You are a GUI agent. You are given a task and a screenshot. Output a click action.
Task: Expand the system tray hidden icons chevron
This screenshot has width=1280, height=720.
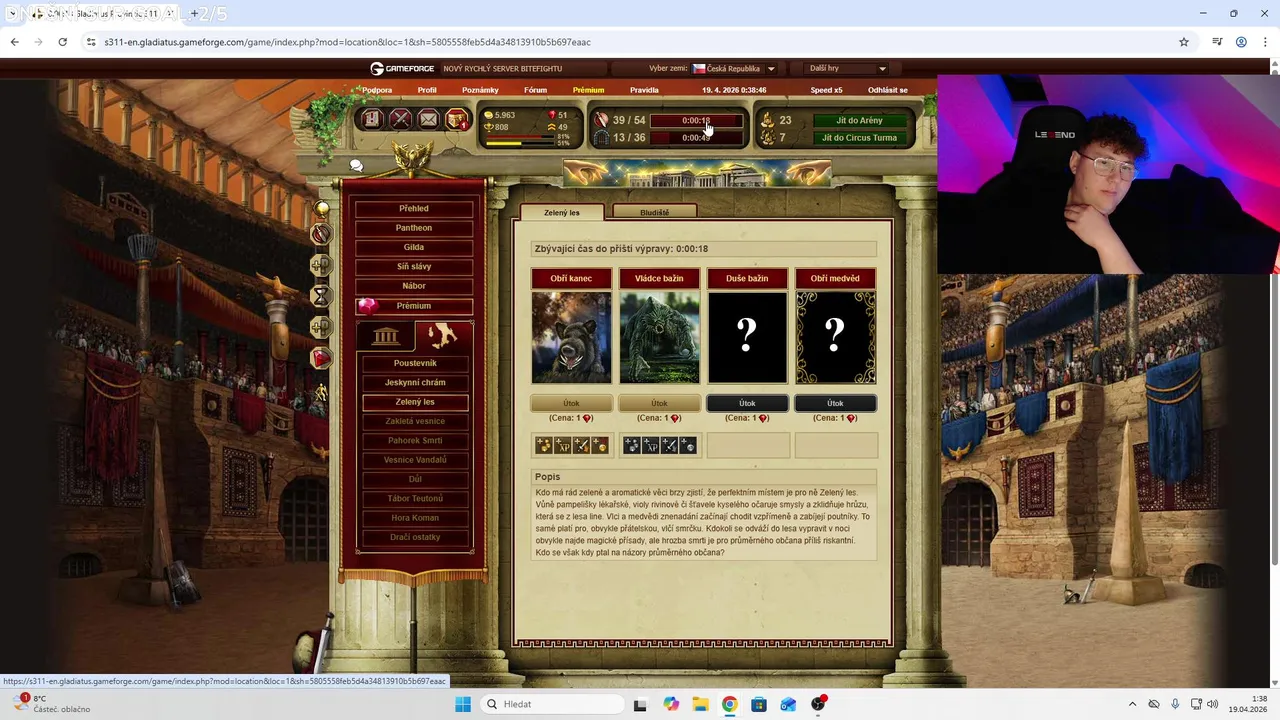point(1132,704)
